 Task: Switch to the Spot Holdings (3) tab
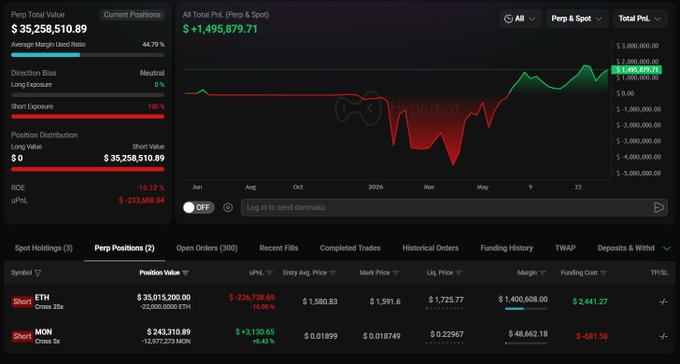coord(44,248)
